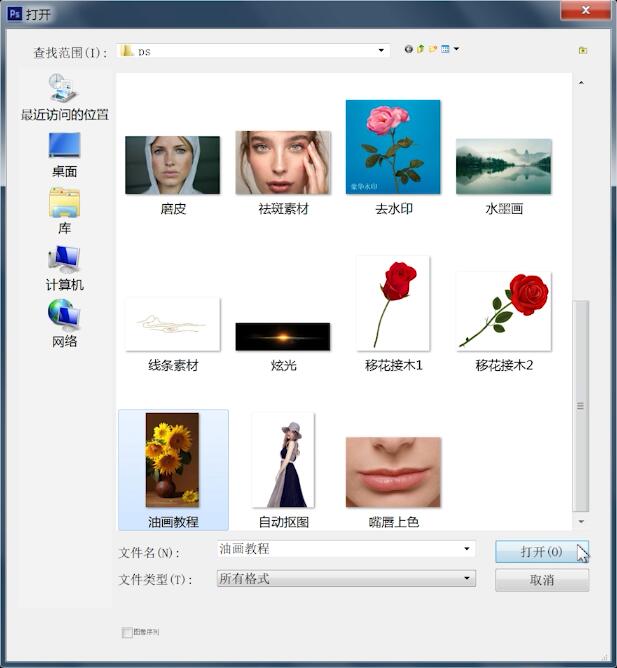
Task: Click the back navigation arrow icon
Action: point(408,49)
